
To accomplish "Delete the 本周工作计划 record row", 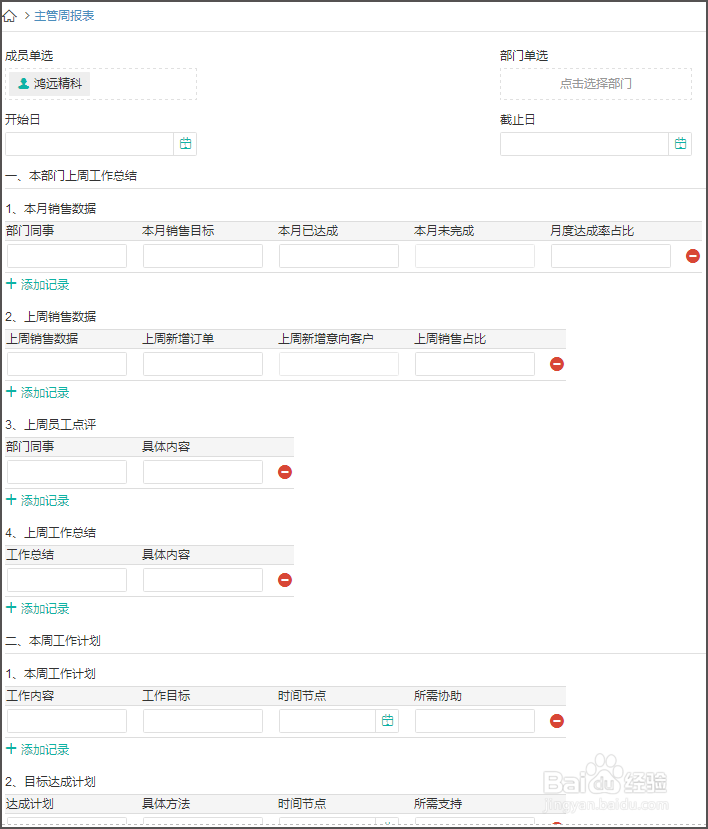I will click(557, 721).
